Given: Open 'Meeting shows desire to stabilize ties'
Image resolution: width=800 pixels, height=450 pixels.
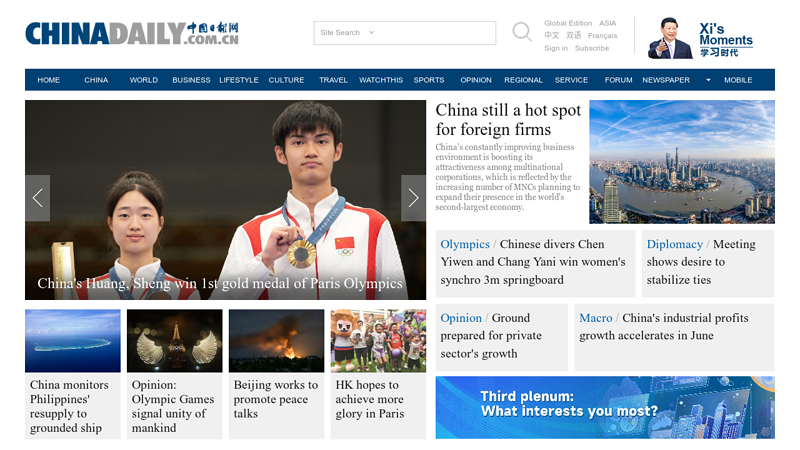Looking at the screenshot, I should (702, 262).
